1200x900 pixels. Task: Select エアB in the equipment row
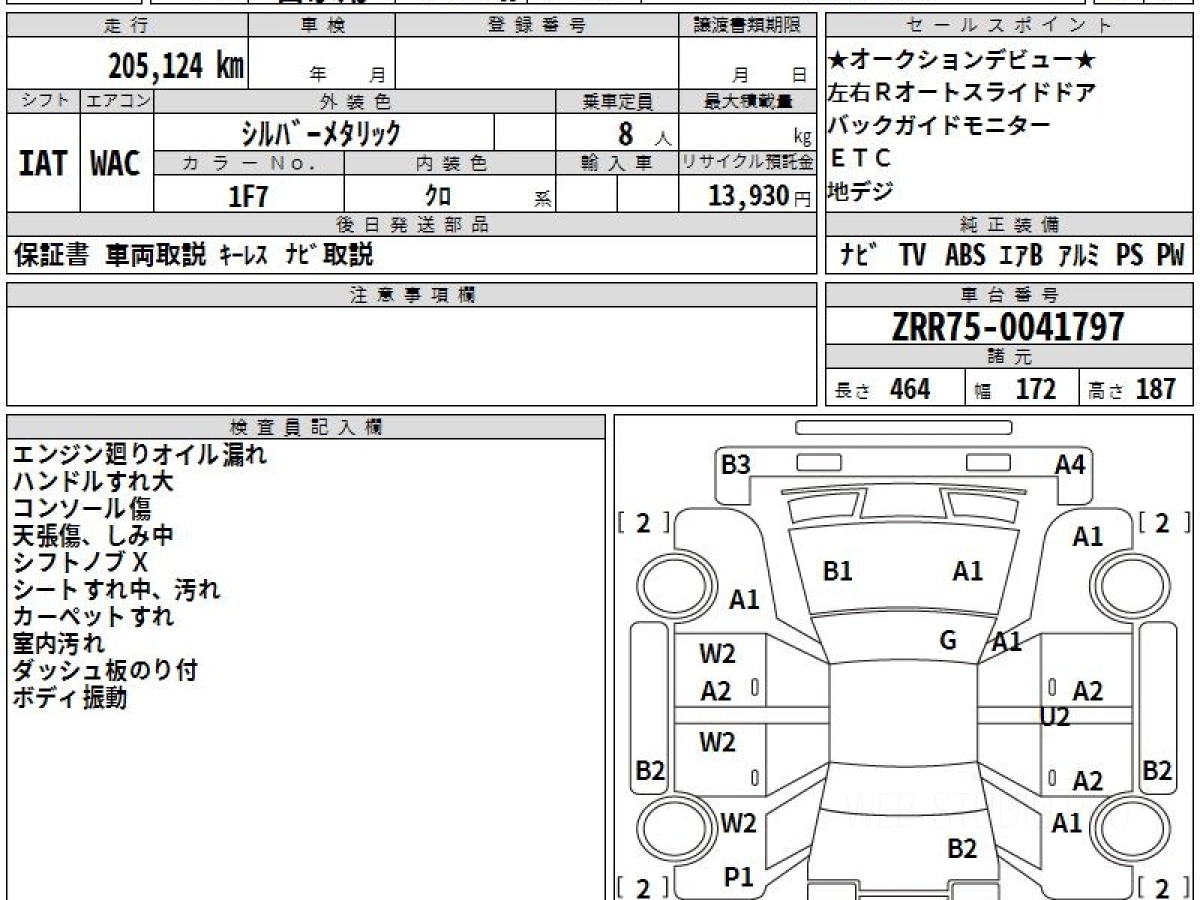pyautogui.click(x=1021, y=256)
